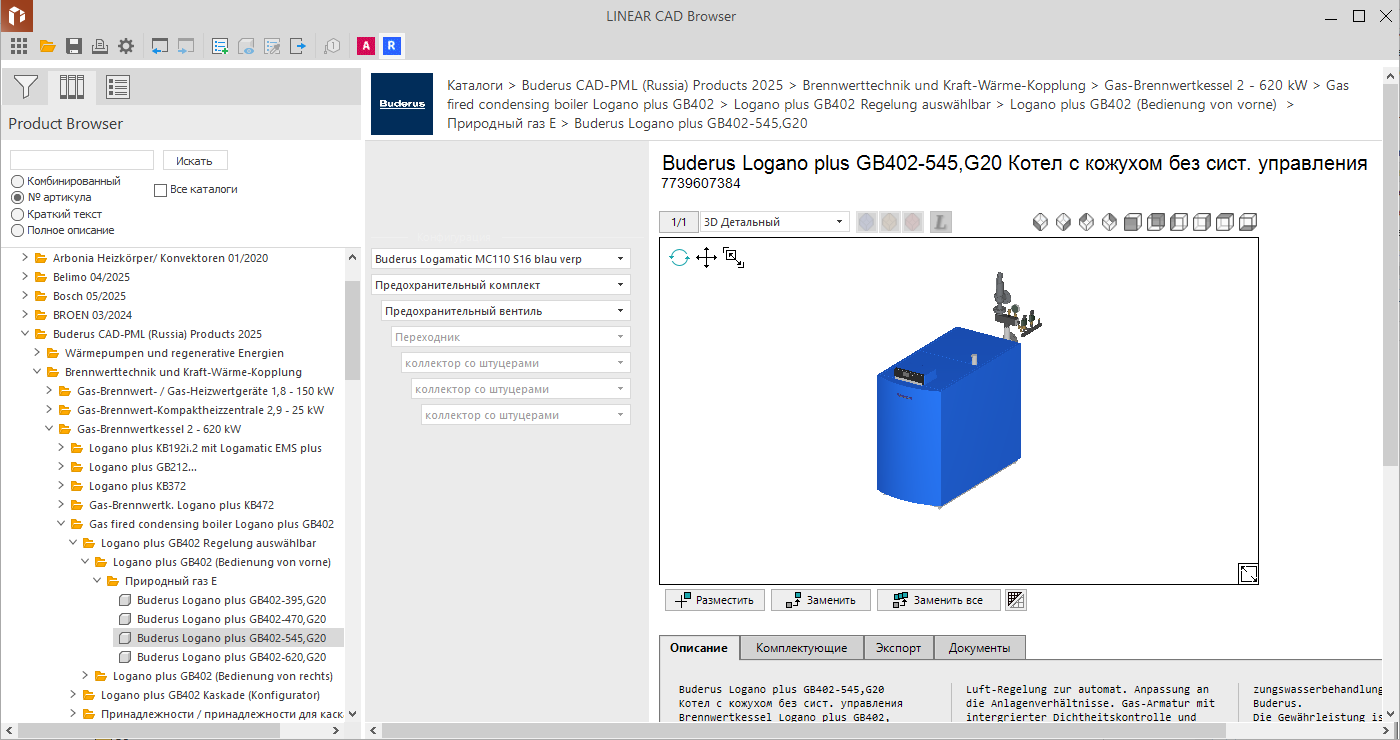This screenshot has width=1400, height=740.
Task: Select Buderus Logano plus GB402-395,G20 tree item
Action: [x=231, y=600]
